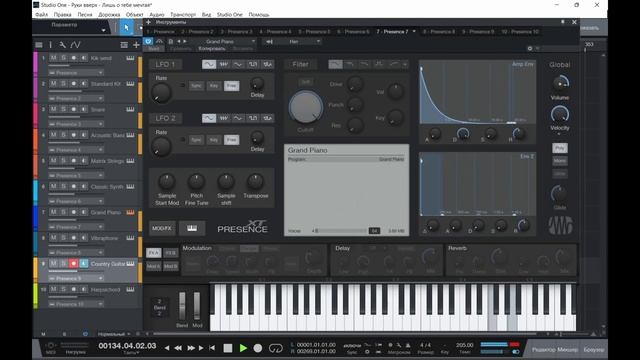Viewport: 640px width, 360px height.
Task: Open the Транспорт menu
Action: pyautogui.click(x=183, y=14)
